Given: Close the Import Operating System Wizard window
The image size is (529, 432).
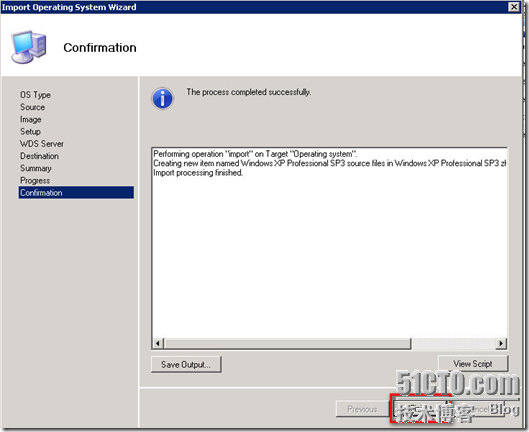Looking at the screenshot, I should [x=514, y=7].
